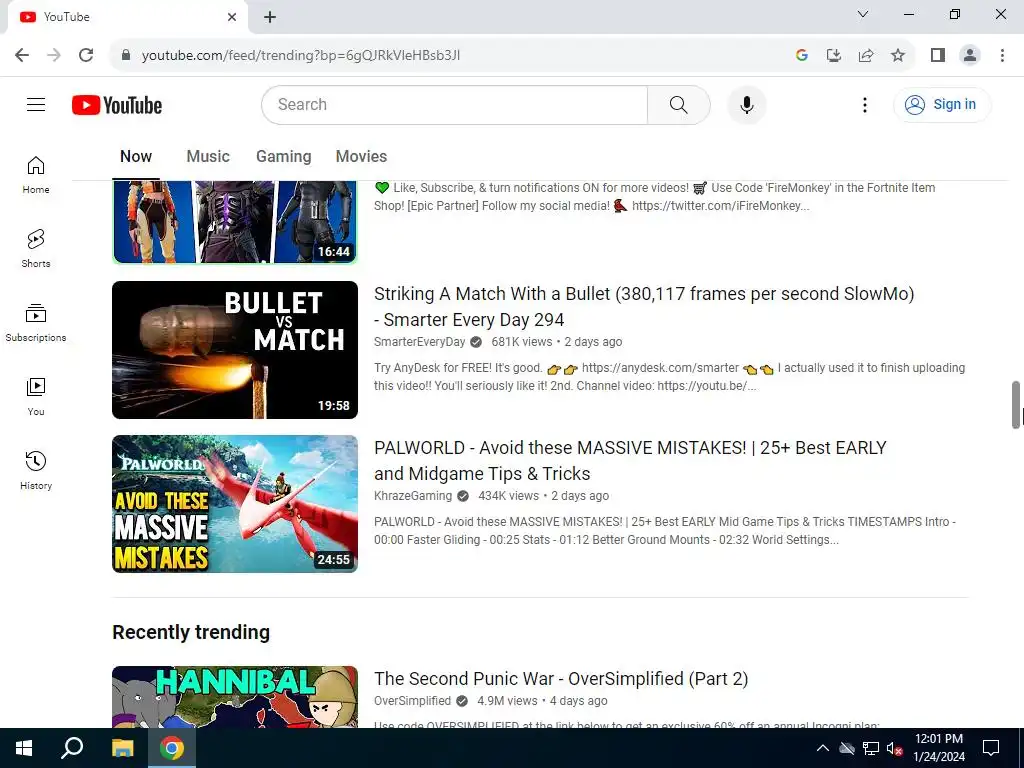Reload the page

coord(86,55)
